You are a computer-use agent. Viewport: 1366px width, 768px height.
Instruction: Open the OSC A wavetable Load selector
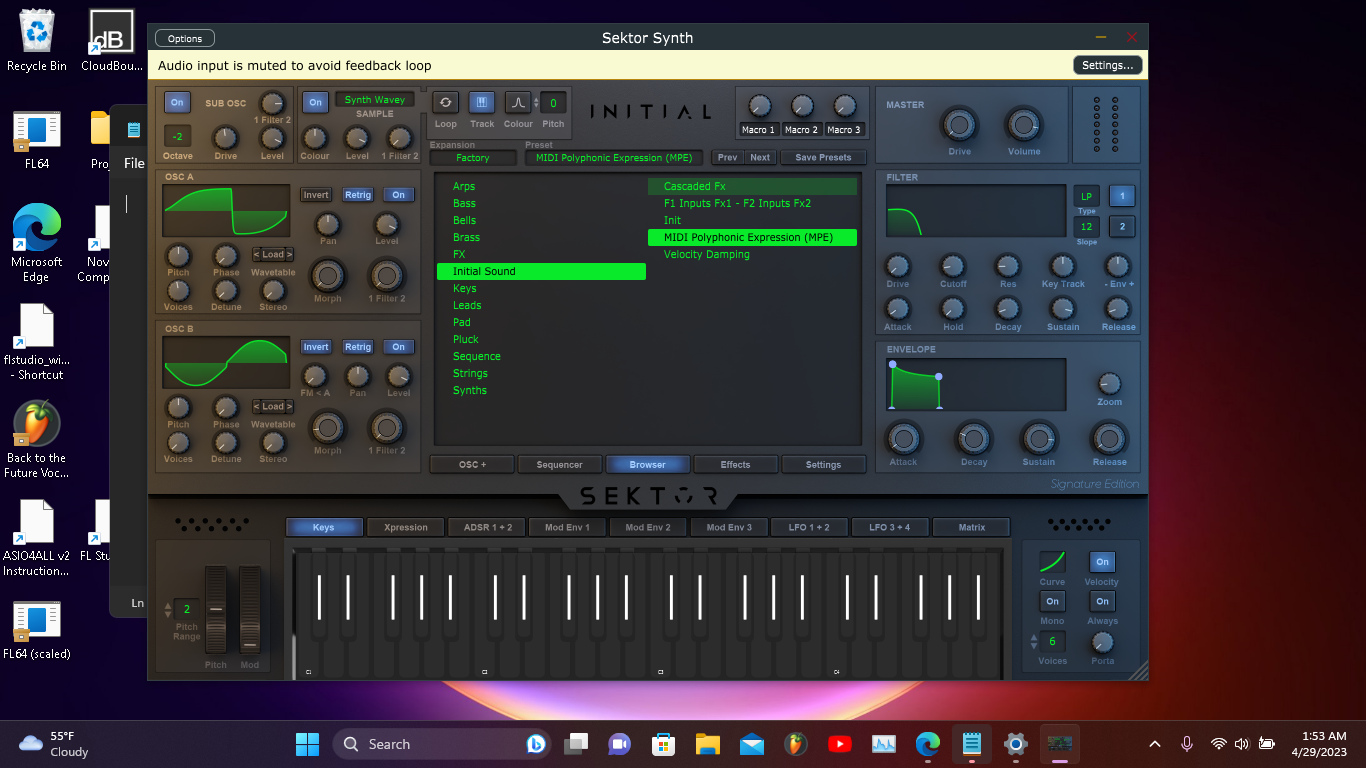click(273, 254)
